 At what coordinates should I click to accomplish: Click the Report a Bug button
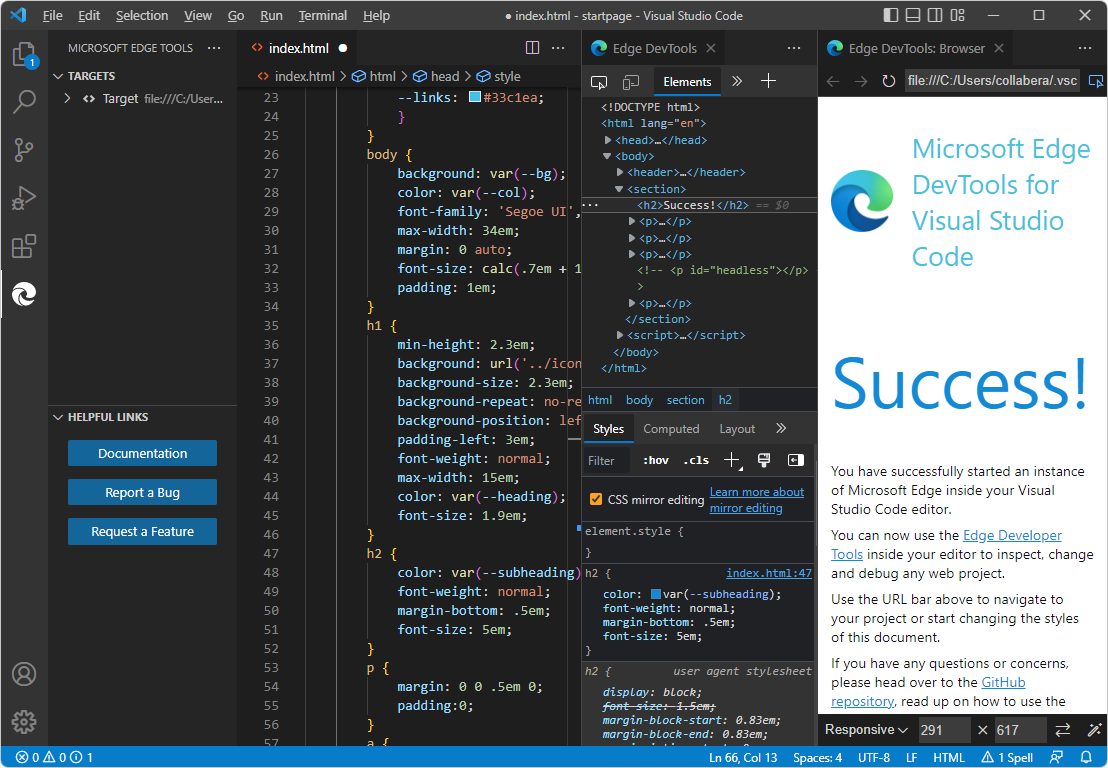142,492
